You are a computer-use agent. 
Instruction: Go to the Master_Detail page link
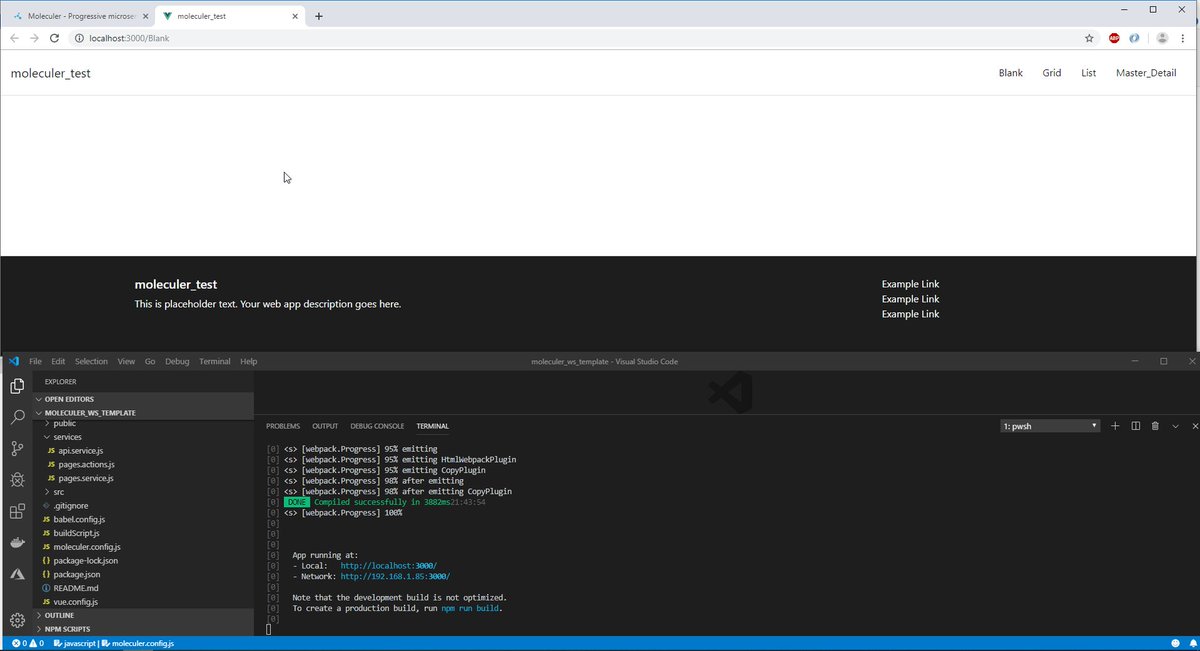(x=1146, y=73)
